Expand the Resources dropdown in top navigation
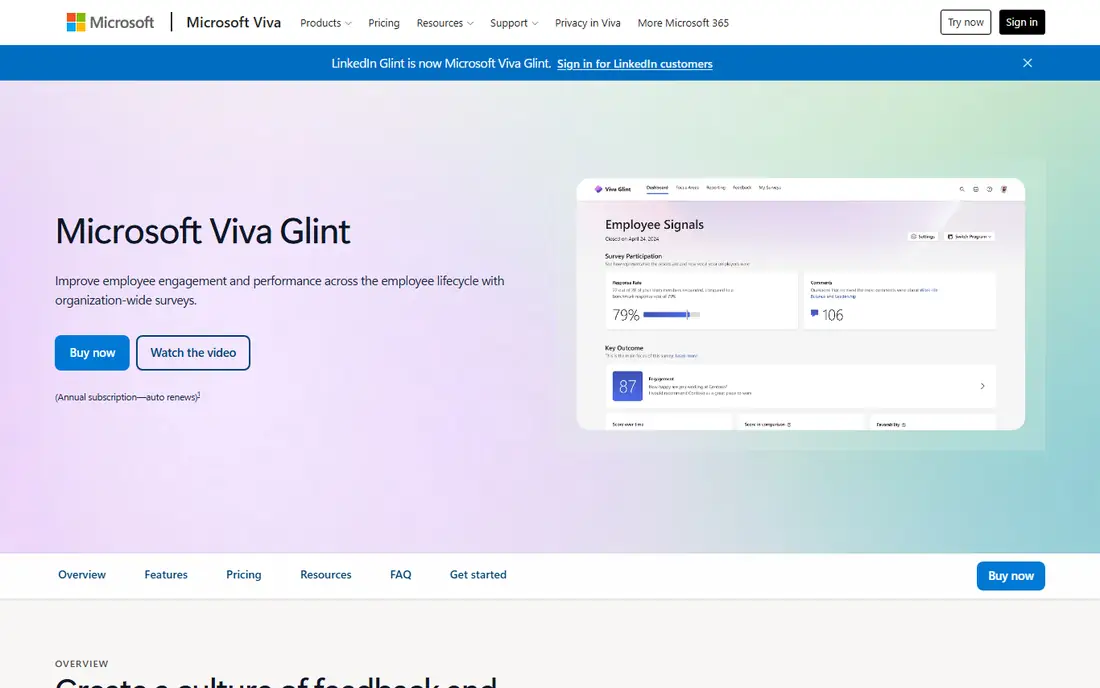Image resolution: width=1100 pixels, height=688 pixels. click(x=445, y=23)
